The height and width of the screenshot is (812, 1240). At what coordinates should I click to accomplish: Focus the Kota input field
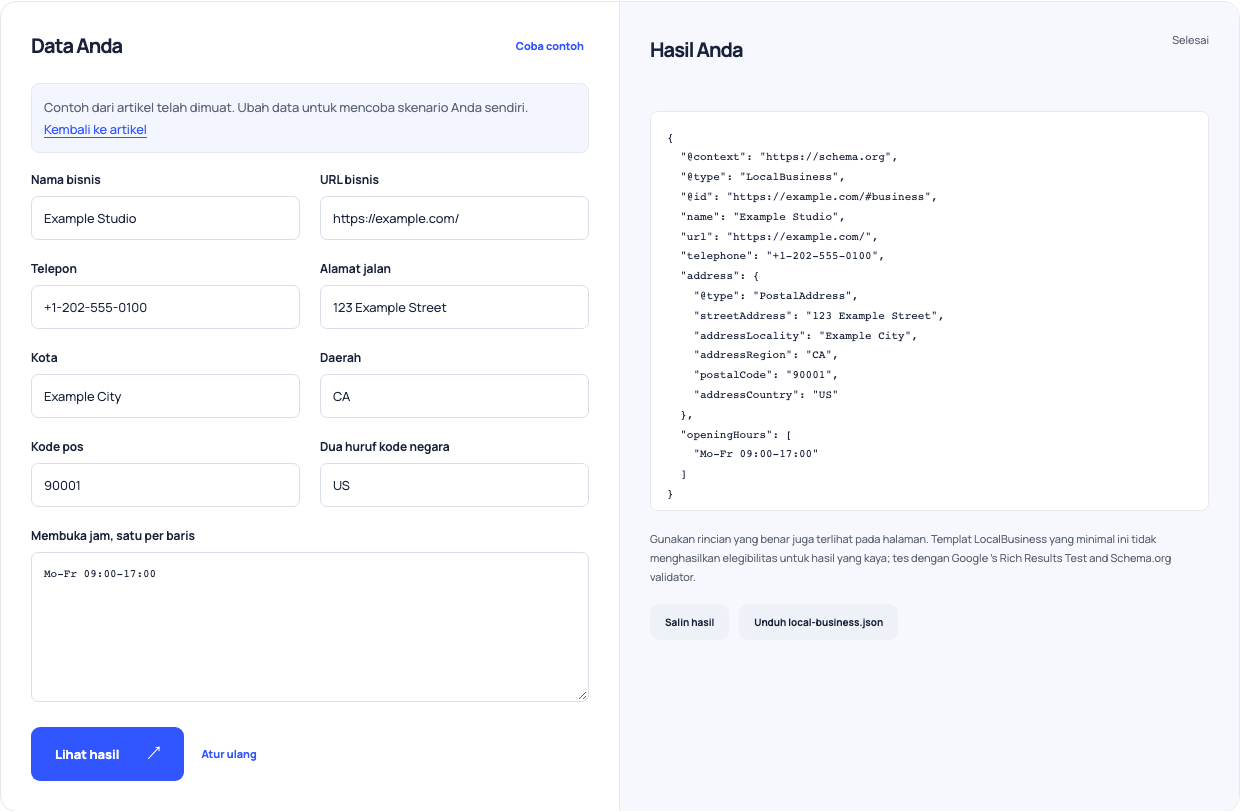click(x=165, y=396)
